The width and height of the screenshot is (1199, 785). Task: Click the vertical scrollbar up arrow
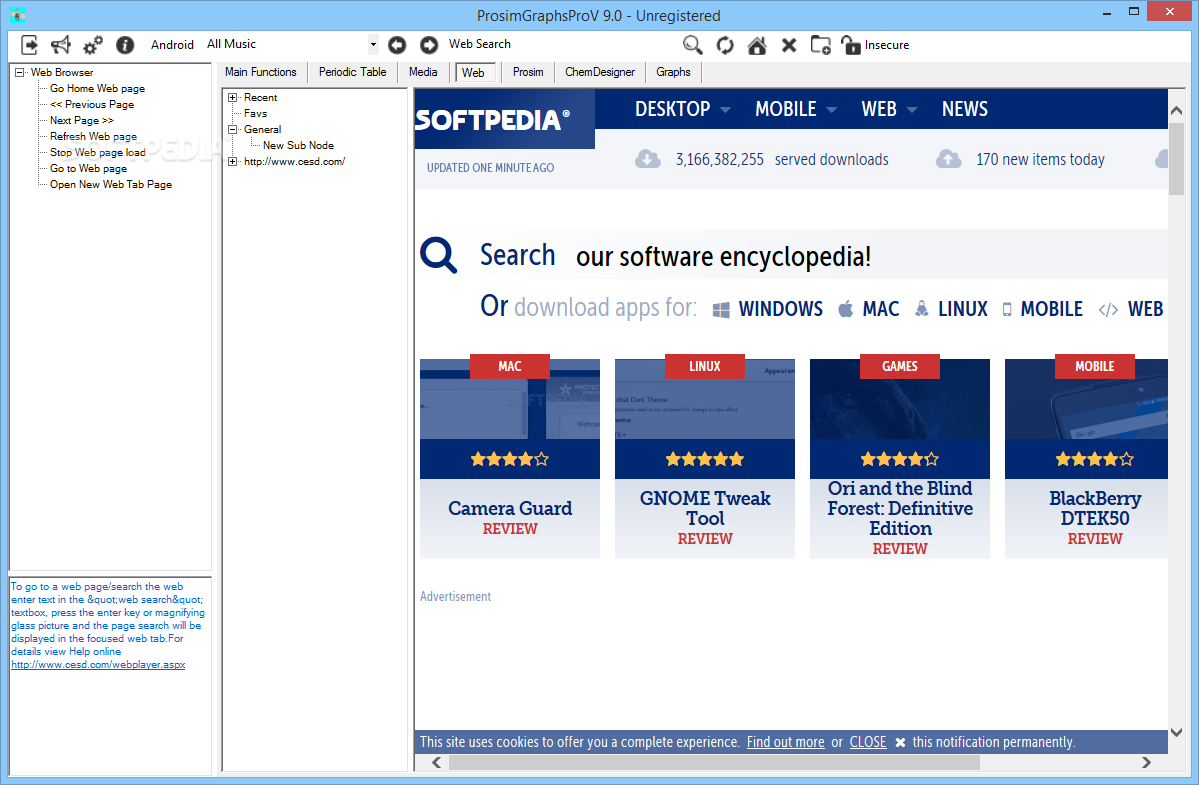pos(1177,111)
